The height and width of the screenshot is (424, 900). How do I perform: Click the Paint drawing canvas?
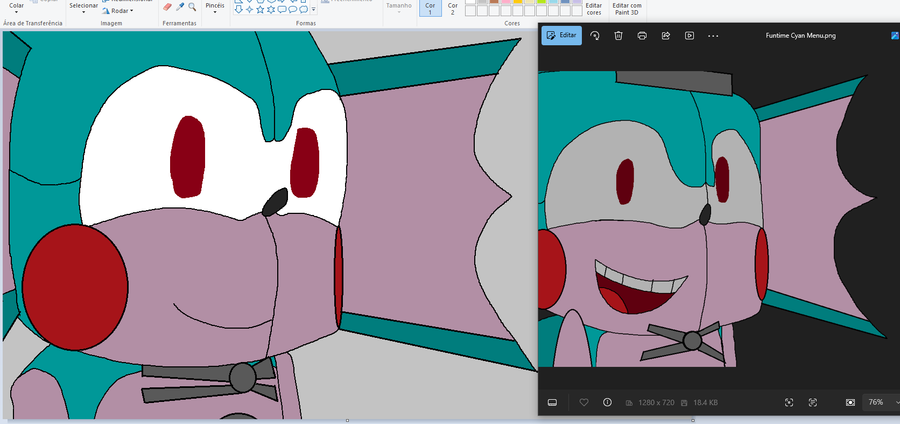tap(270, 225)
